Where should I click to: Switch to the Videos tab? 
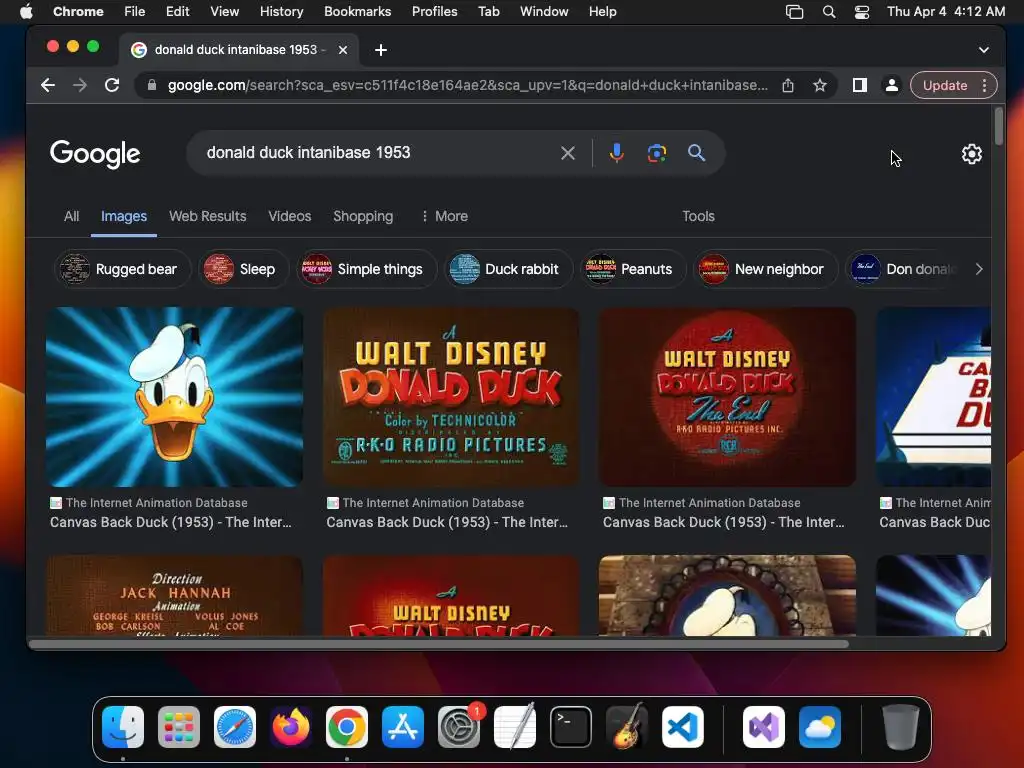289,216
